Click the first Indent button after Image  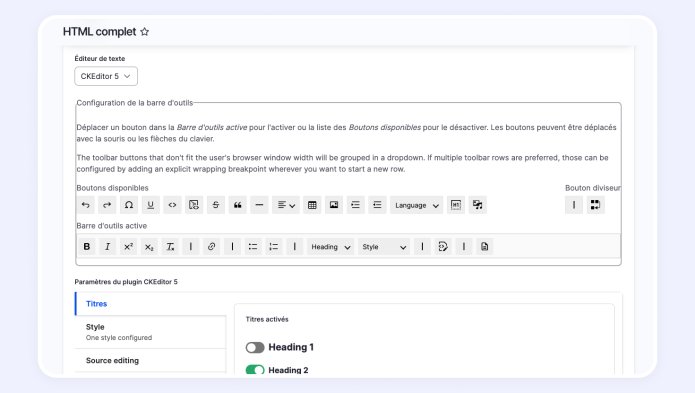(355, 205)
